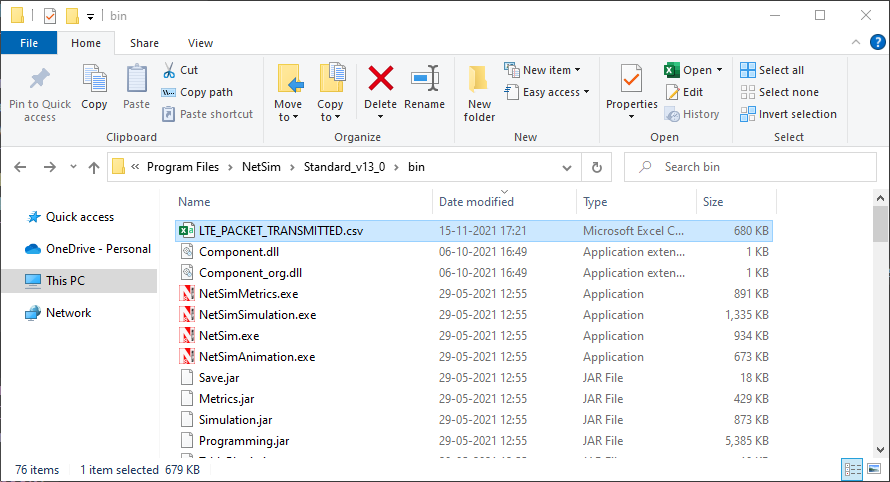Expand the address bar history dropdown
The width and height of the screenshot is (890, 482).
pos(566,167)
